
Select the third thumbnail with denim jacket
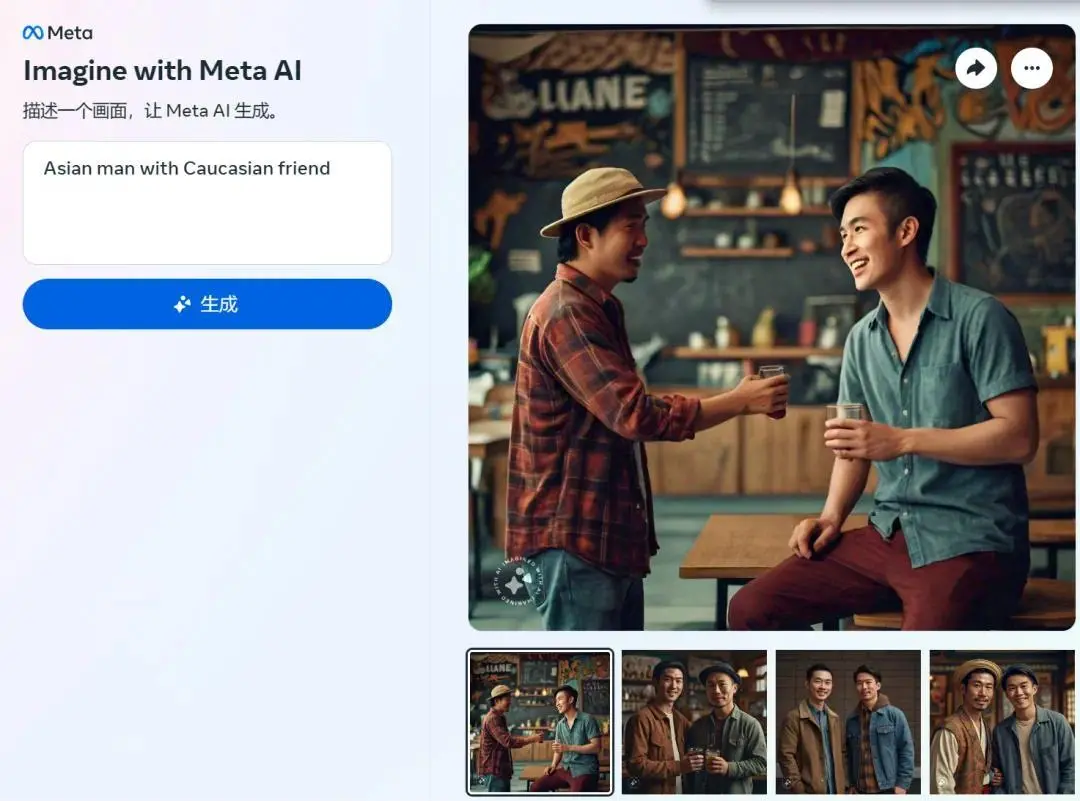coord(848,722)
